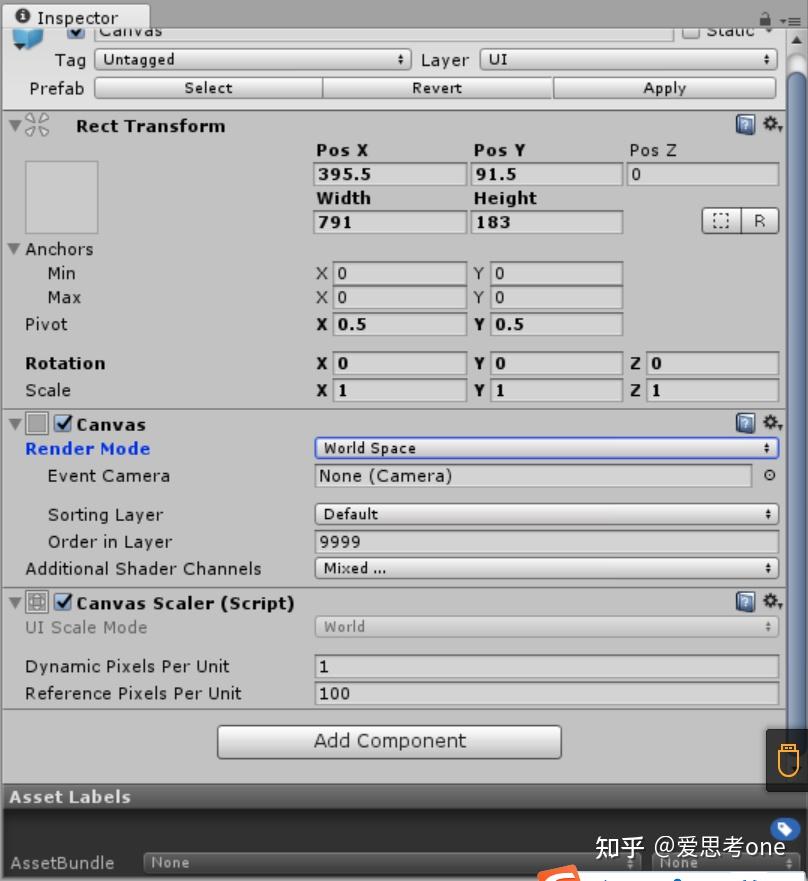Click the Canvas Scaler script icon
The height and width of the screenshot is (881, 808).
tap(37, 602)
